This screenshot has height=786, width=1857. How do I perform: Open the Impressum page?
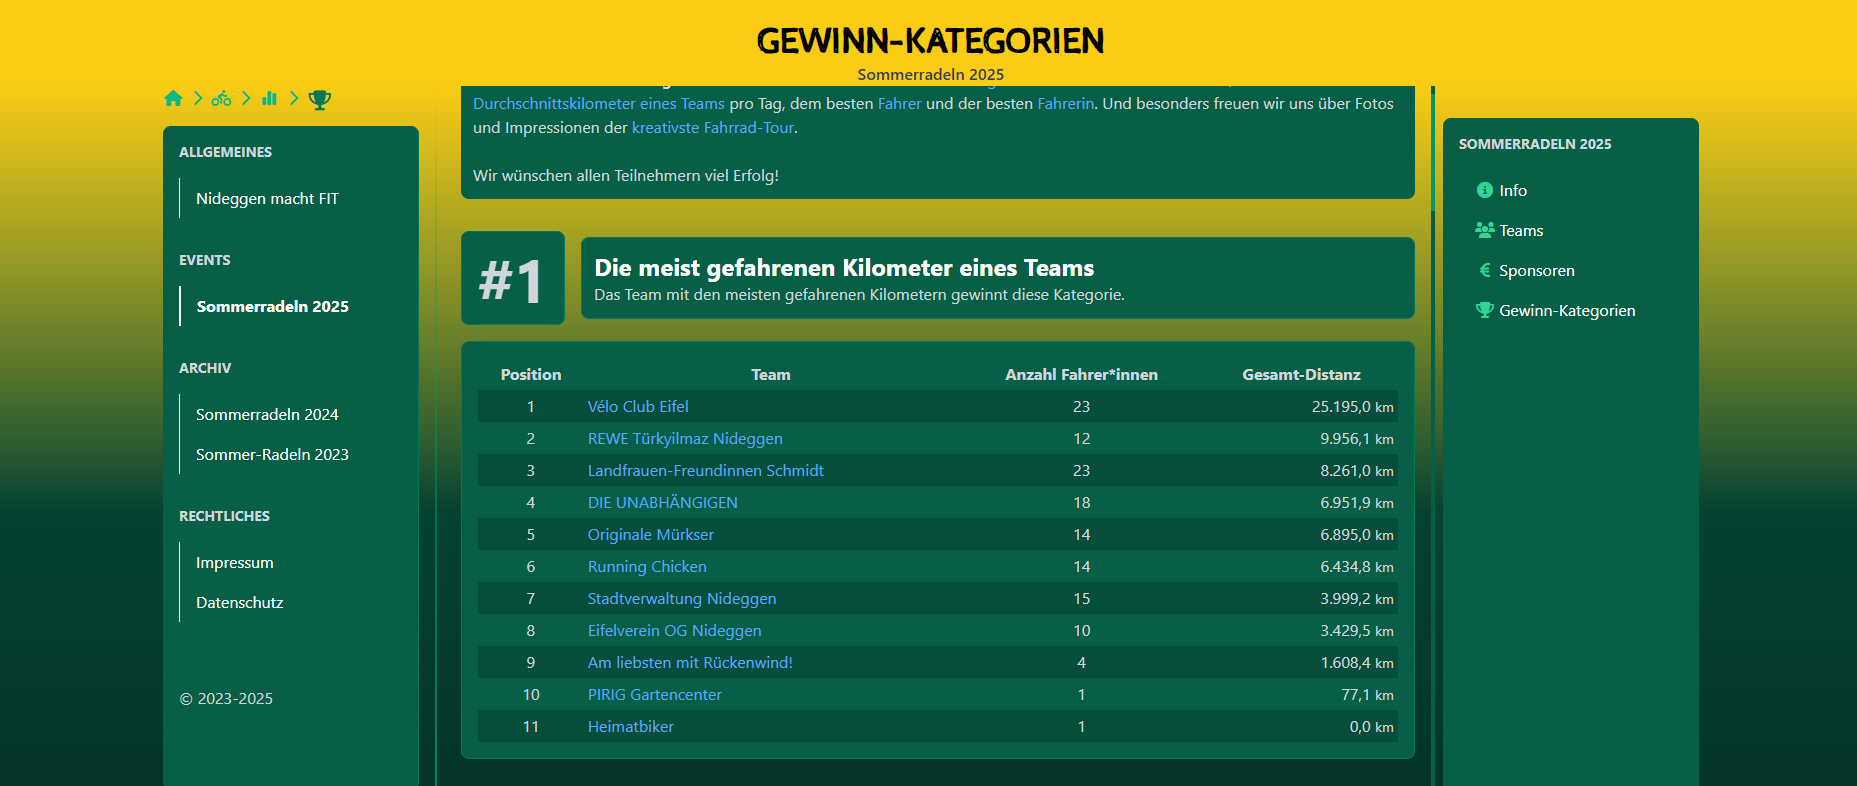(x=234, y=562)
